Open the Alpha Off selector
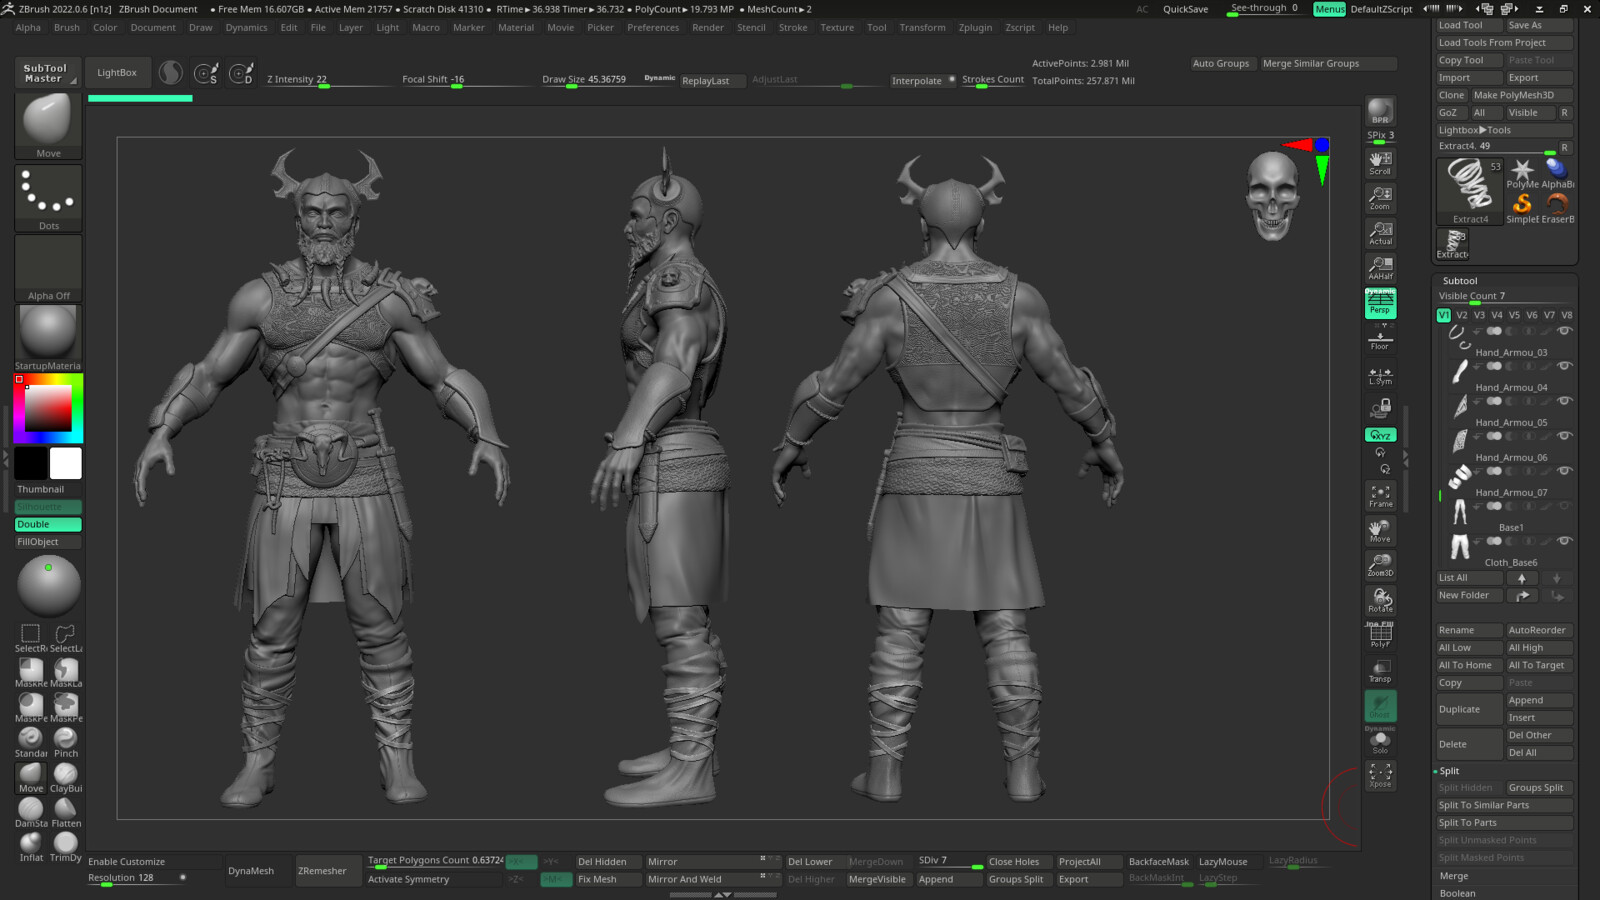The height and width of the screenshot is (900, 1600). tap(48, 268)
